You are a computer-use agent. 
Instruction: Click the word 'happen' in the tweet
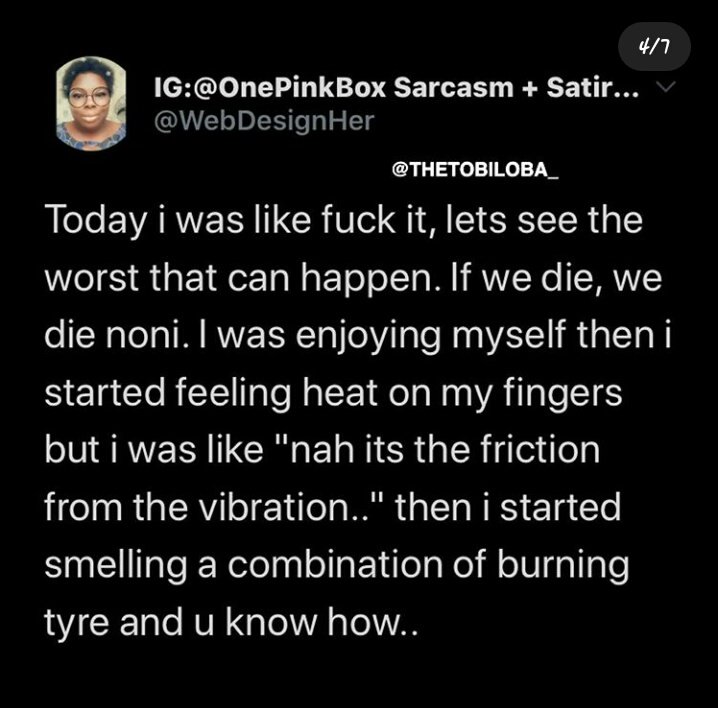[367, 280]
